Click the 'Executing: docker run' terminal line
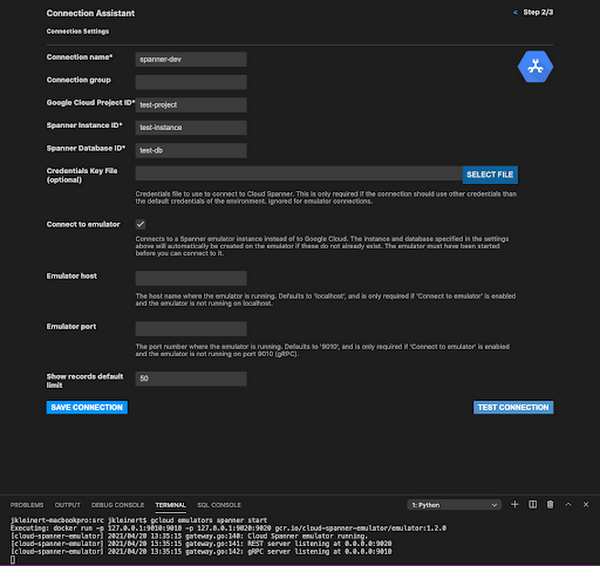Viewport: 600px width, 566px height. click(228, 528)
